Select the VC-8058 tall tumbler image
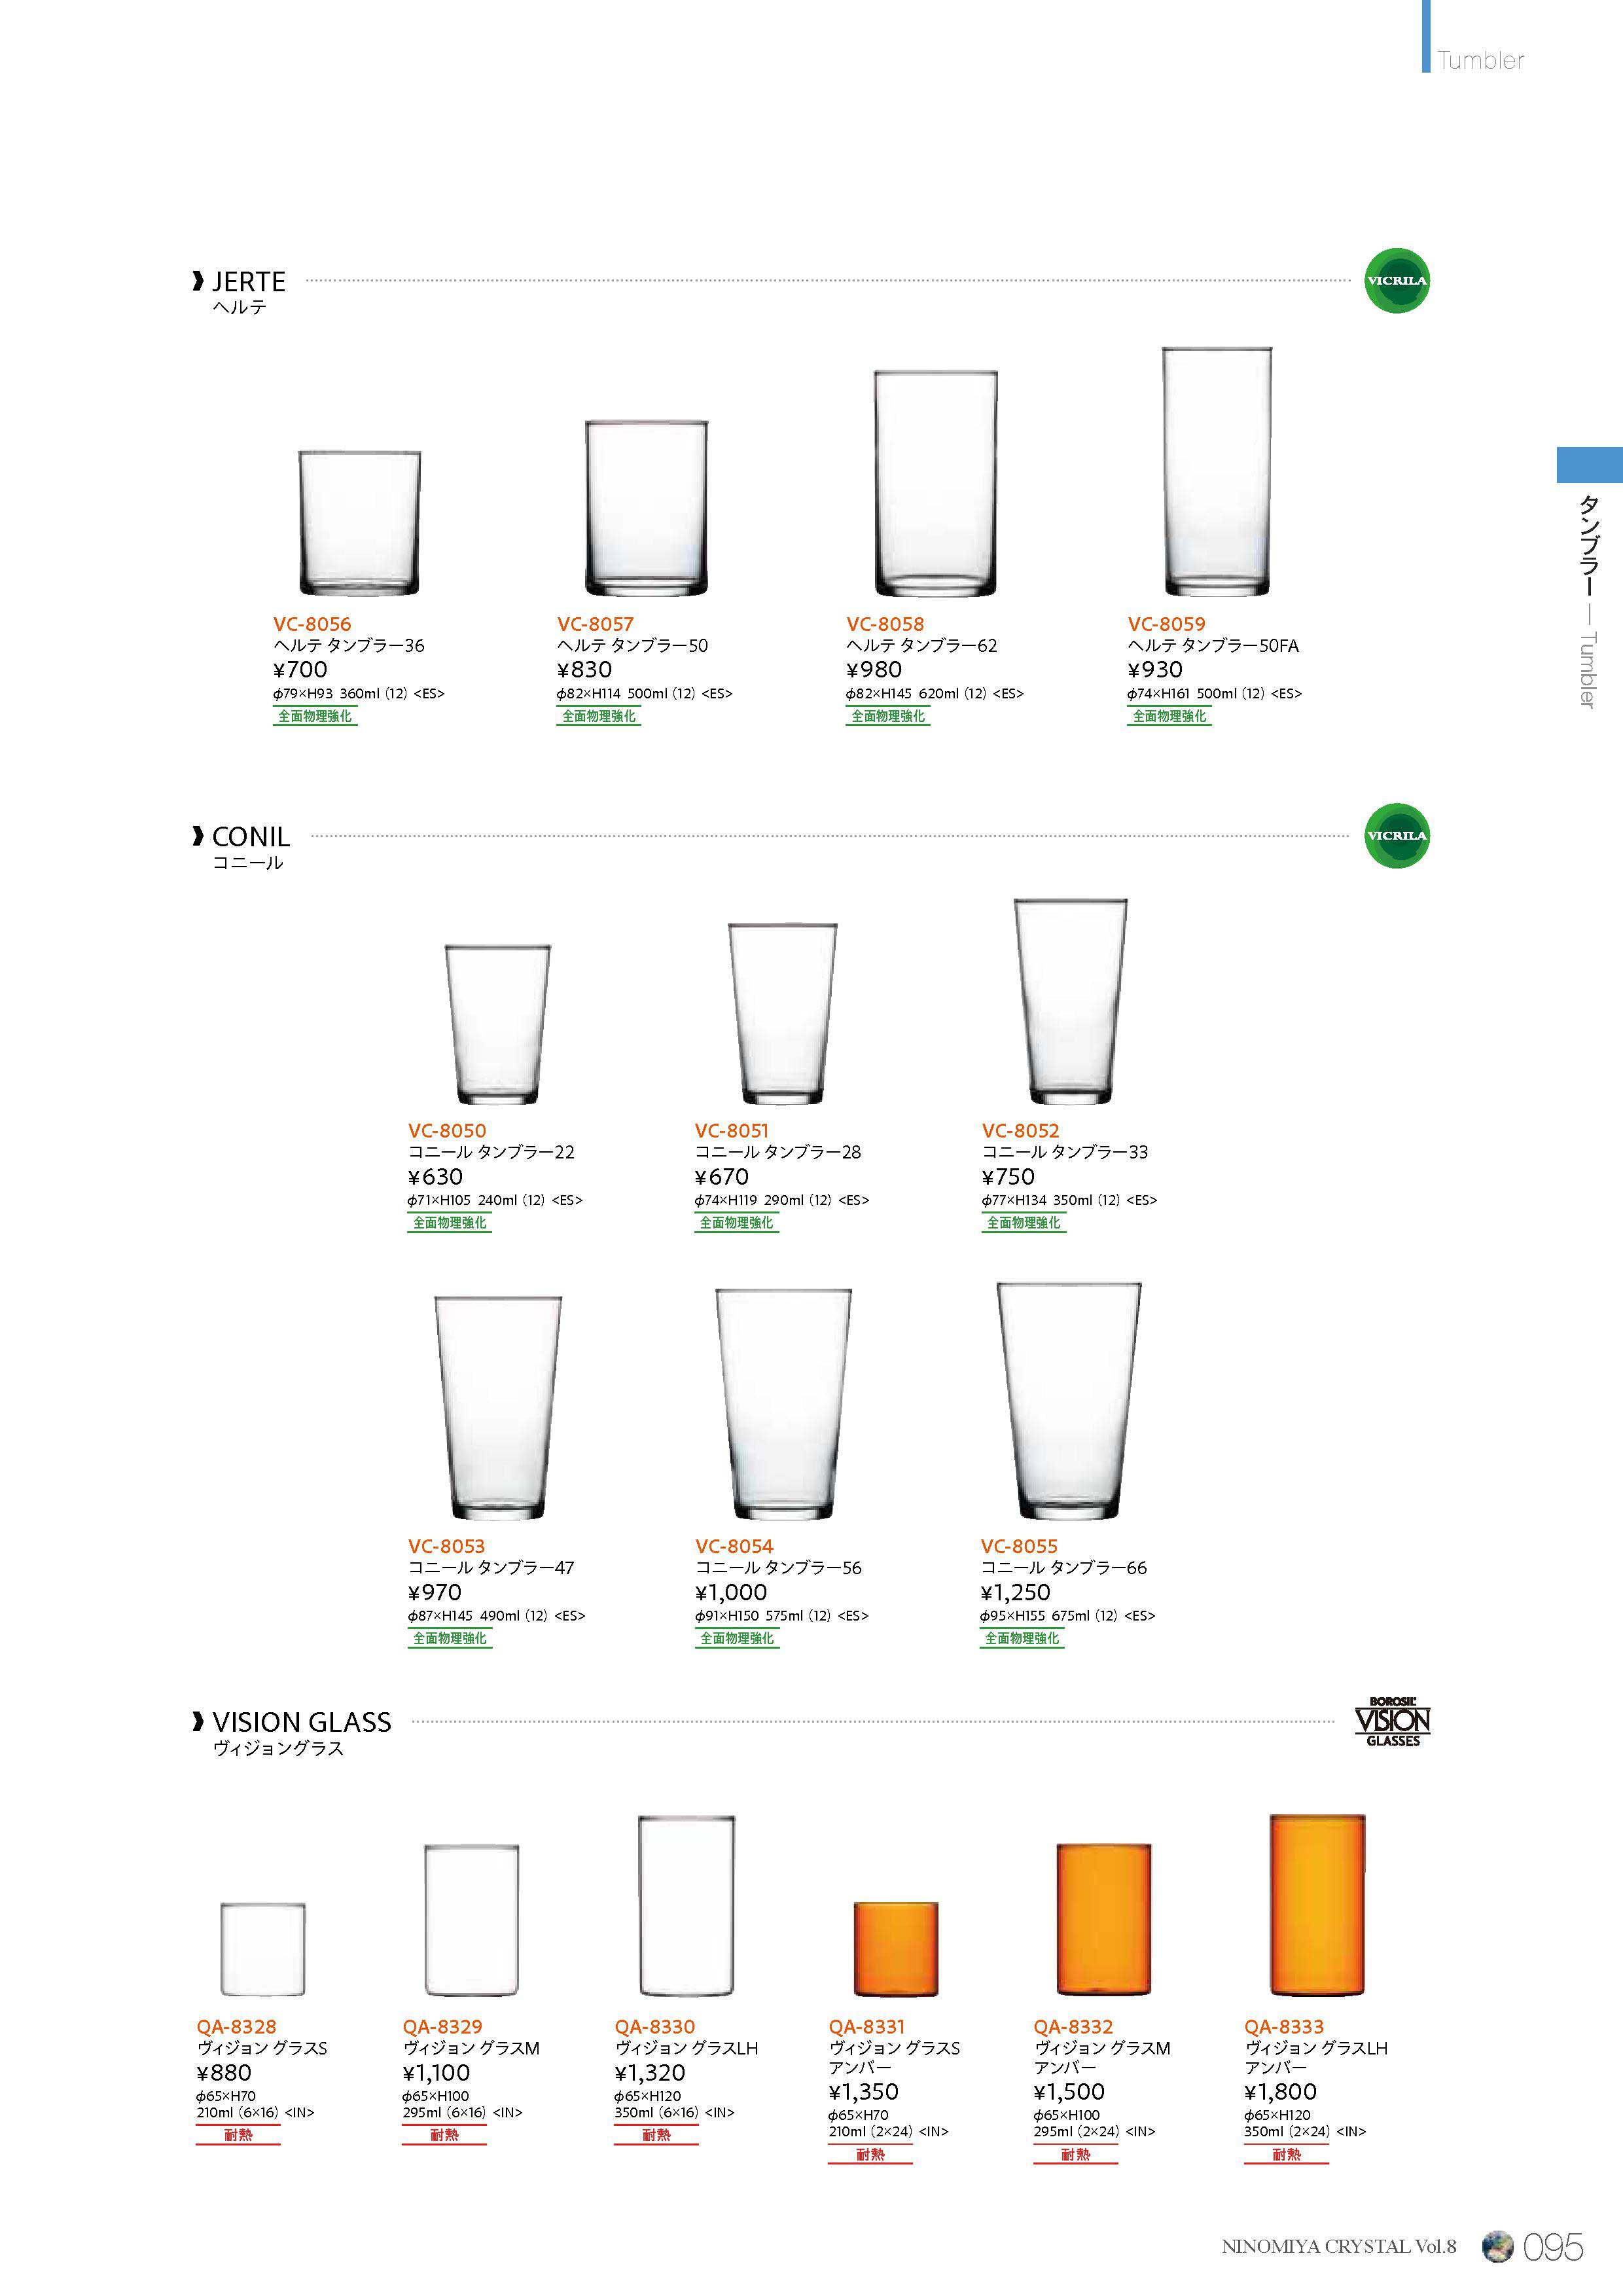Screen dimensions: 1623x2296 click(x=935, y=484)
